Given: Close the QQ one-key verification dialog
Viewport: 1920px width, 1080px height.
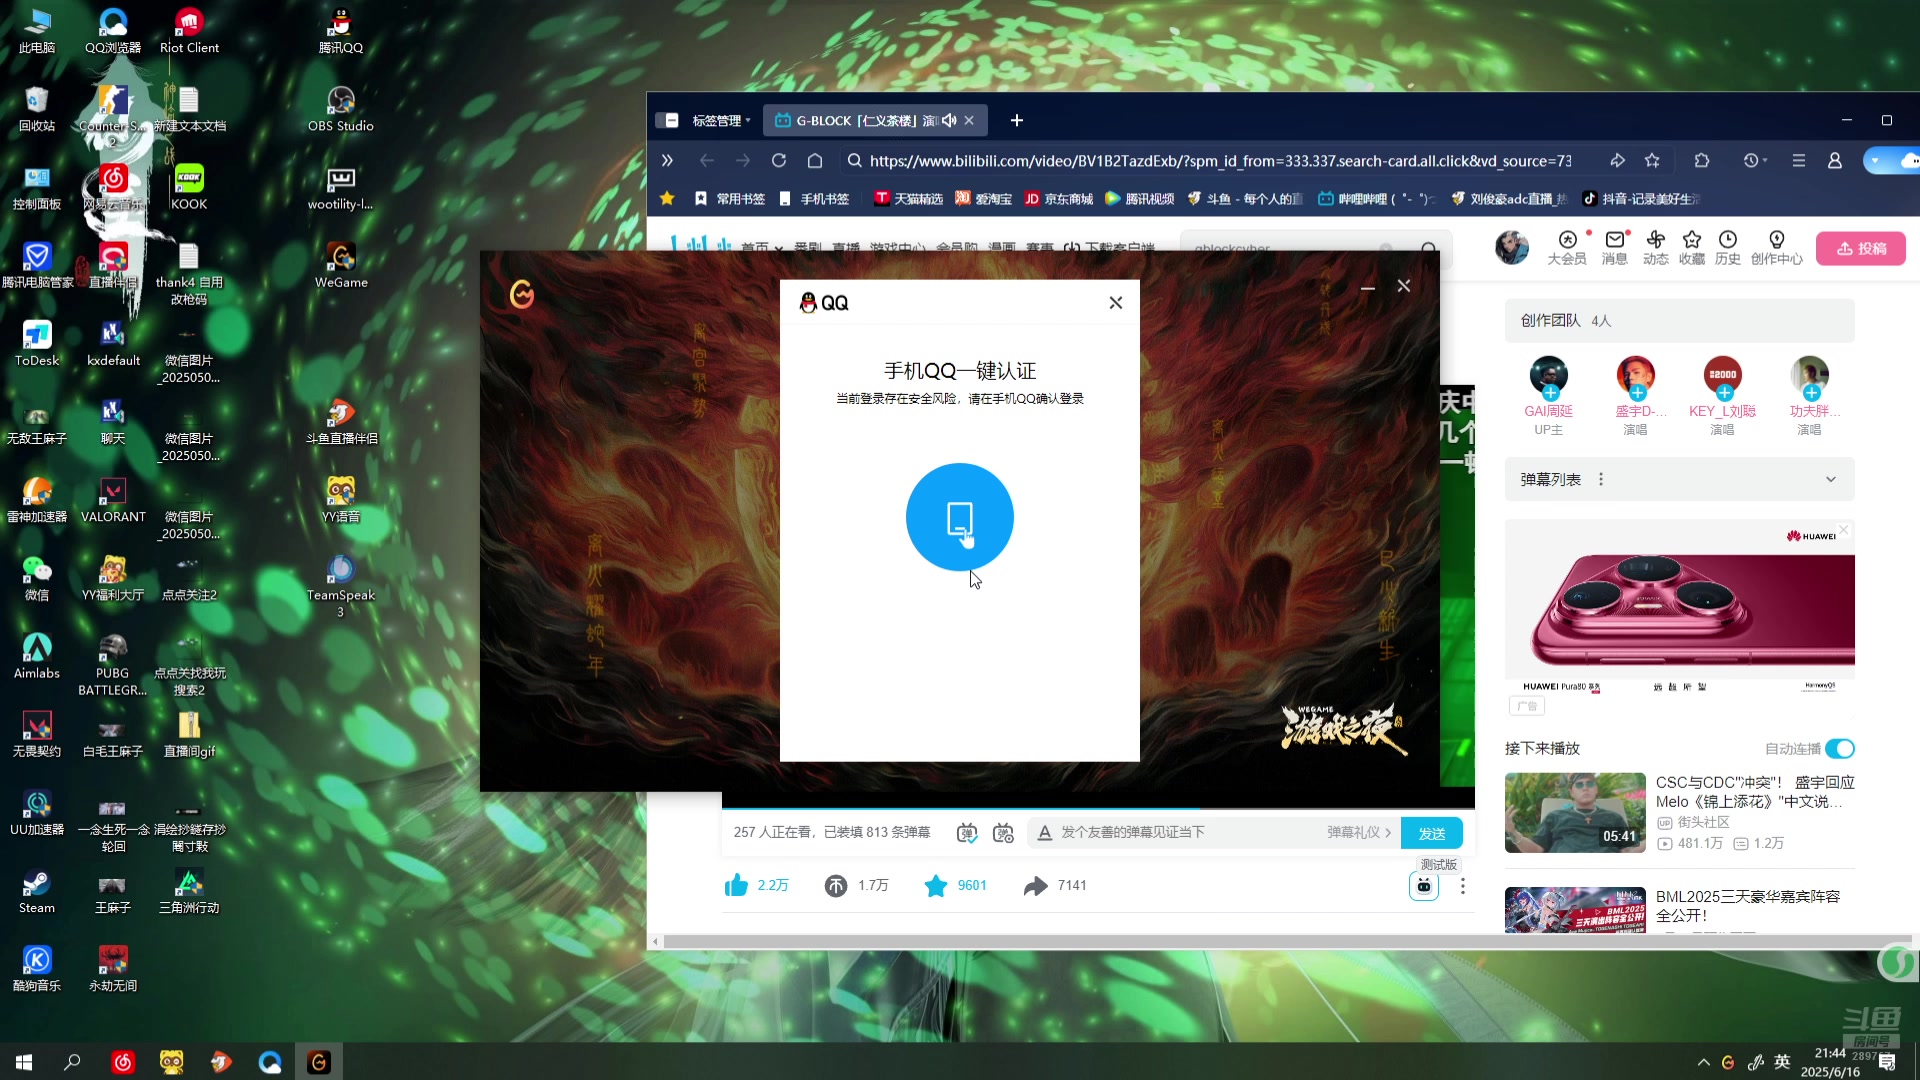Looking at the screenshot, I should click(x=1116, y=303).
